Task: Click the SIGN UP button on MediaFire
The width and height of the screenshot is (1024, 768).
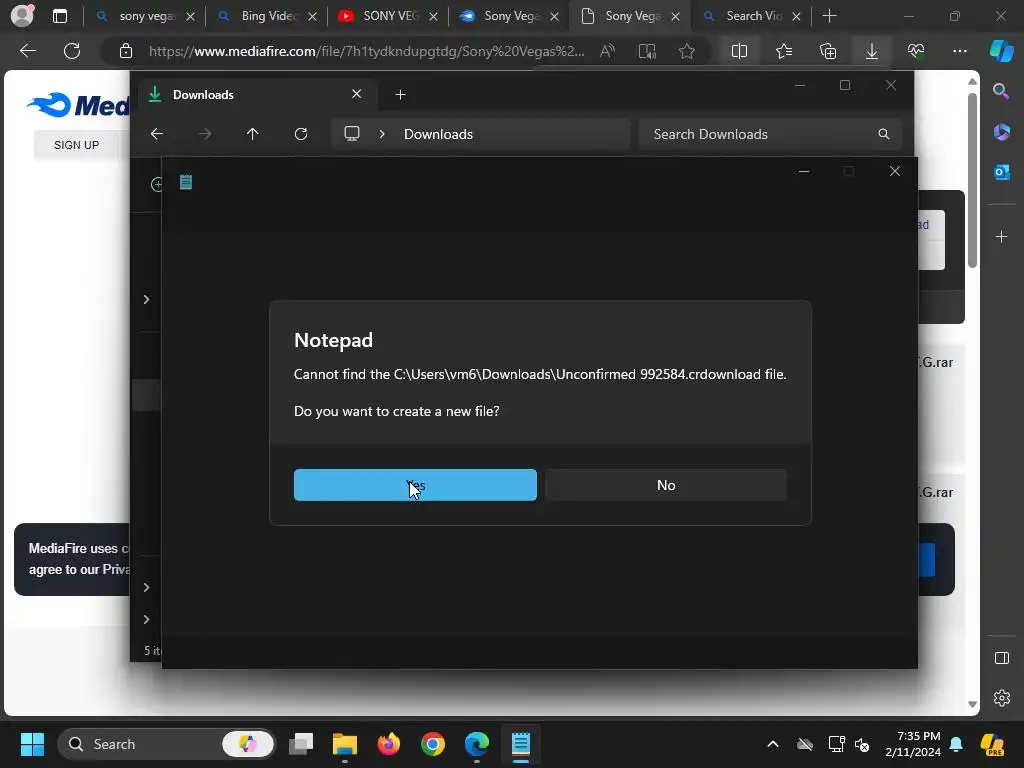Action: (x=76, y=145)
